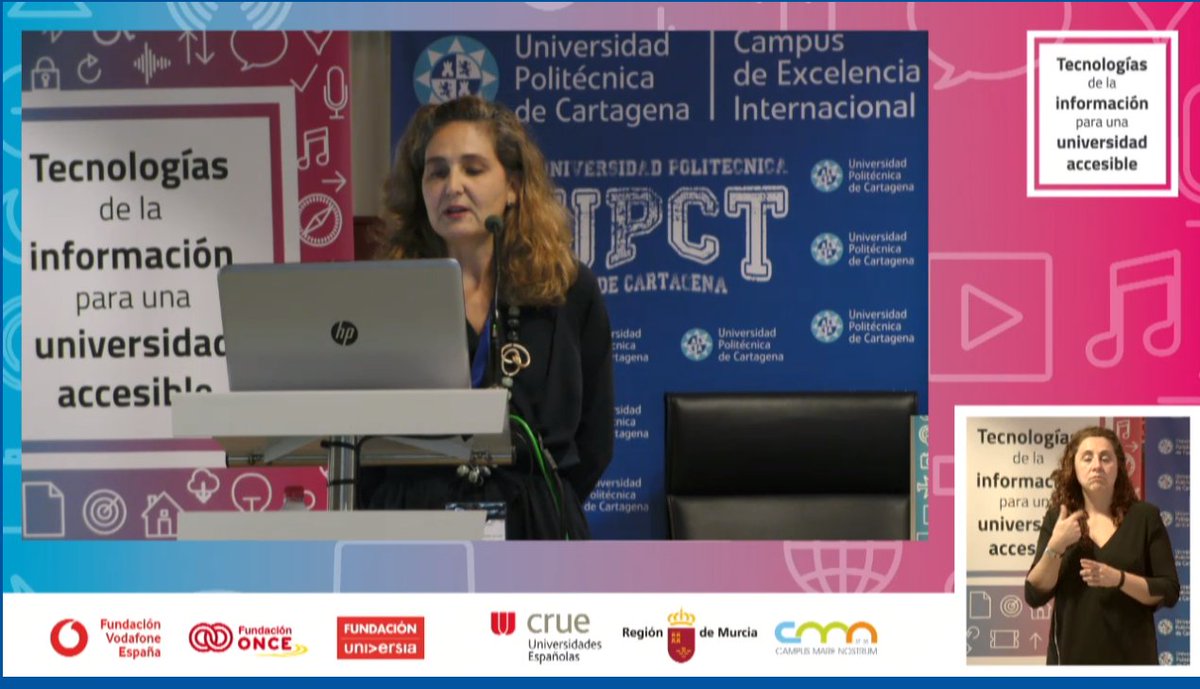Click the microphone in front of the speaker
The image size is (1200, 689).
[493, 226]
